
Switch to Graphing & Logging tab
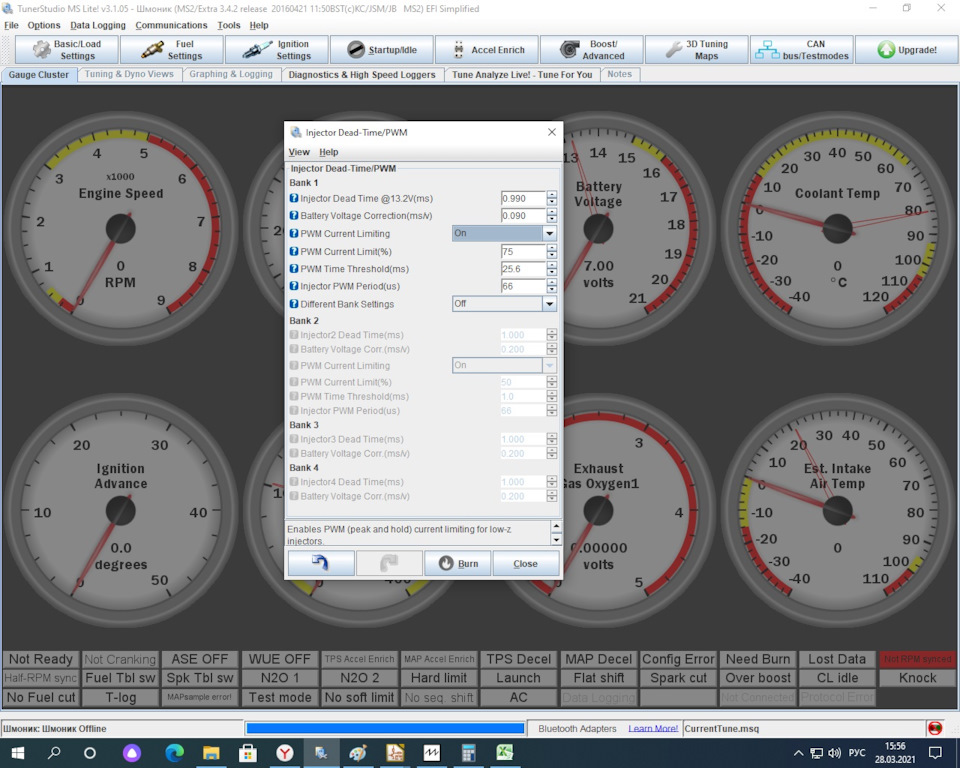[231, 74]
